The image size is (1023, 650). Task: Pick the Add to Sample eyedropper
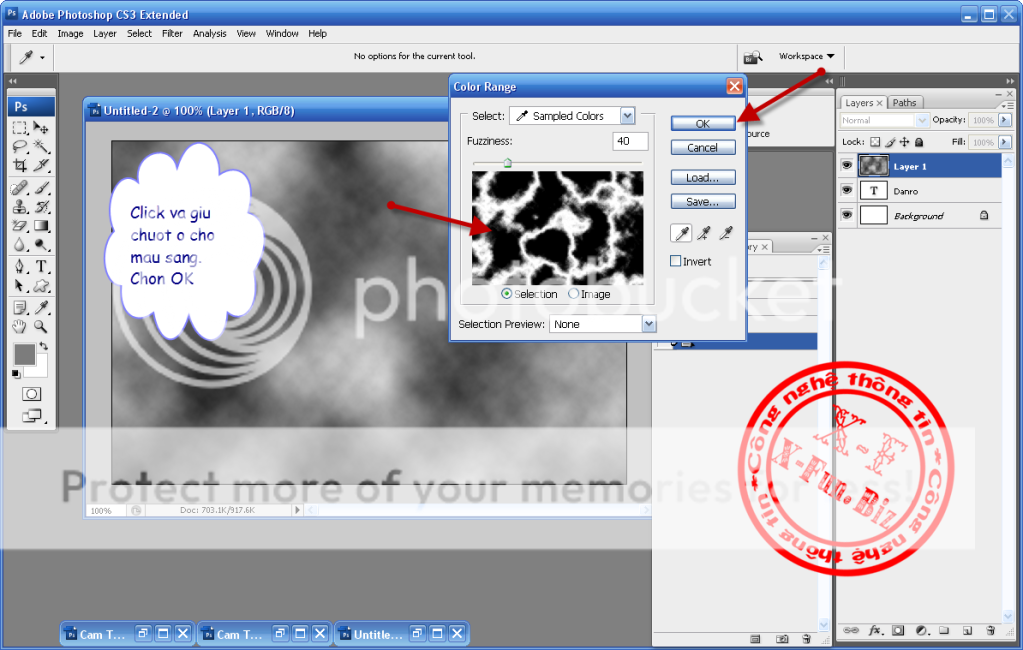point(703,233)
